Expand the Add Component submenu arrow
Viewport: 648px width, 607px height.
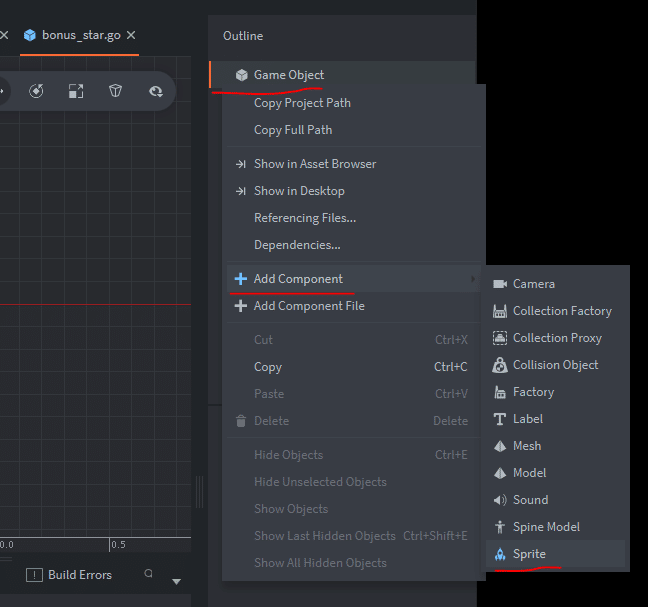(x=473, y=279)
